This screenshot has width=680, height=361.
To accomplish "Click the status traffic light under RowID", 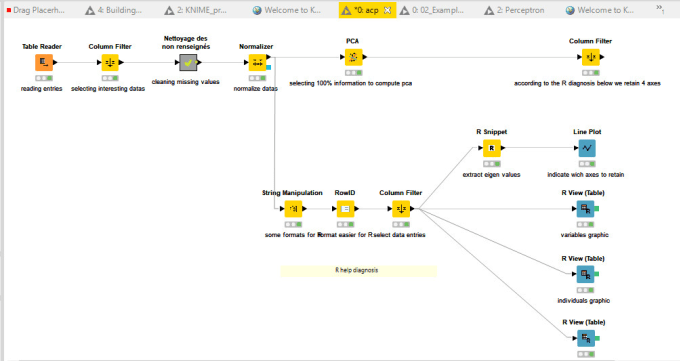I will 345,224.
